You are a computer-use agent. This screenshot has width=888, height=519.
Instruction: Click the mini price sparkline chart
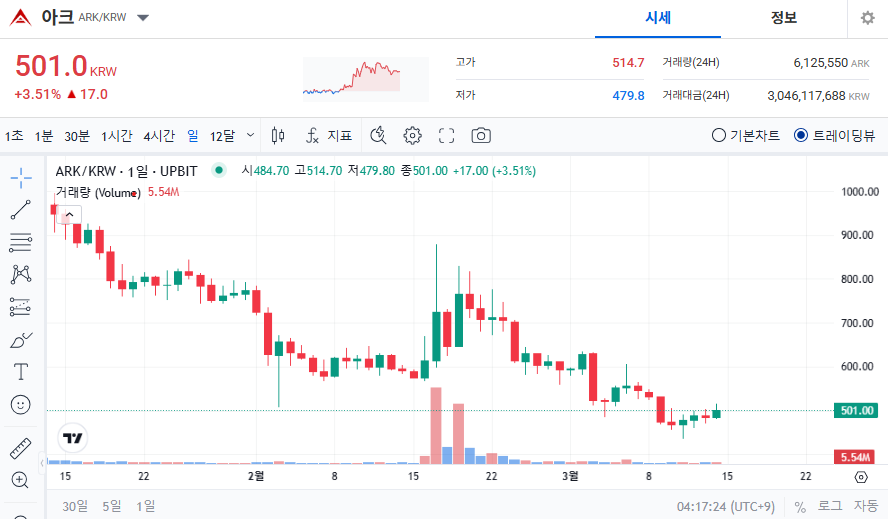pyautogui.click(x=365, y=79)
